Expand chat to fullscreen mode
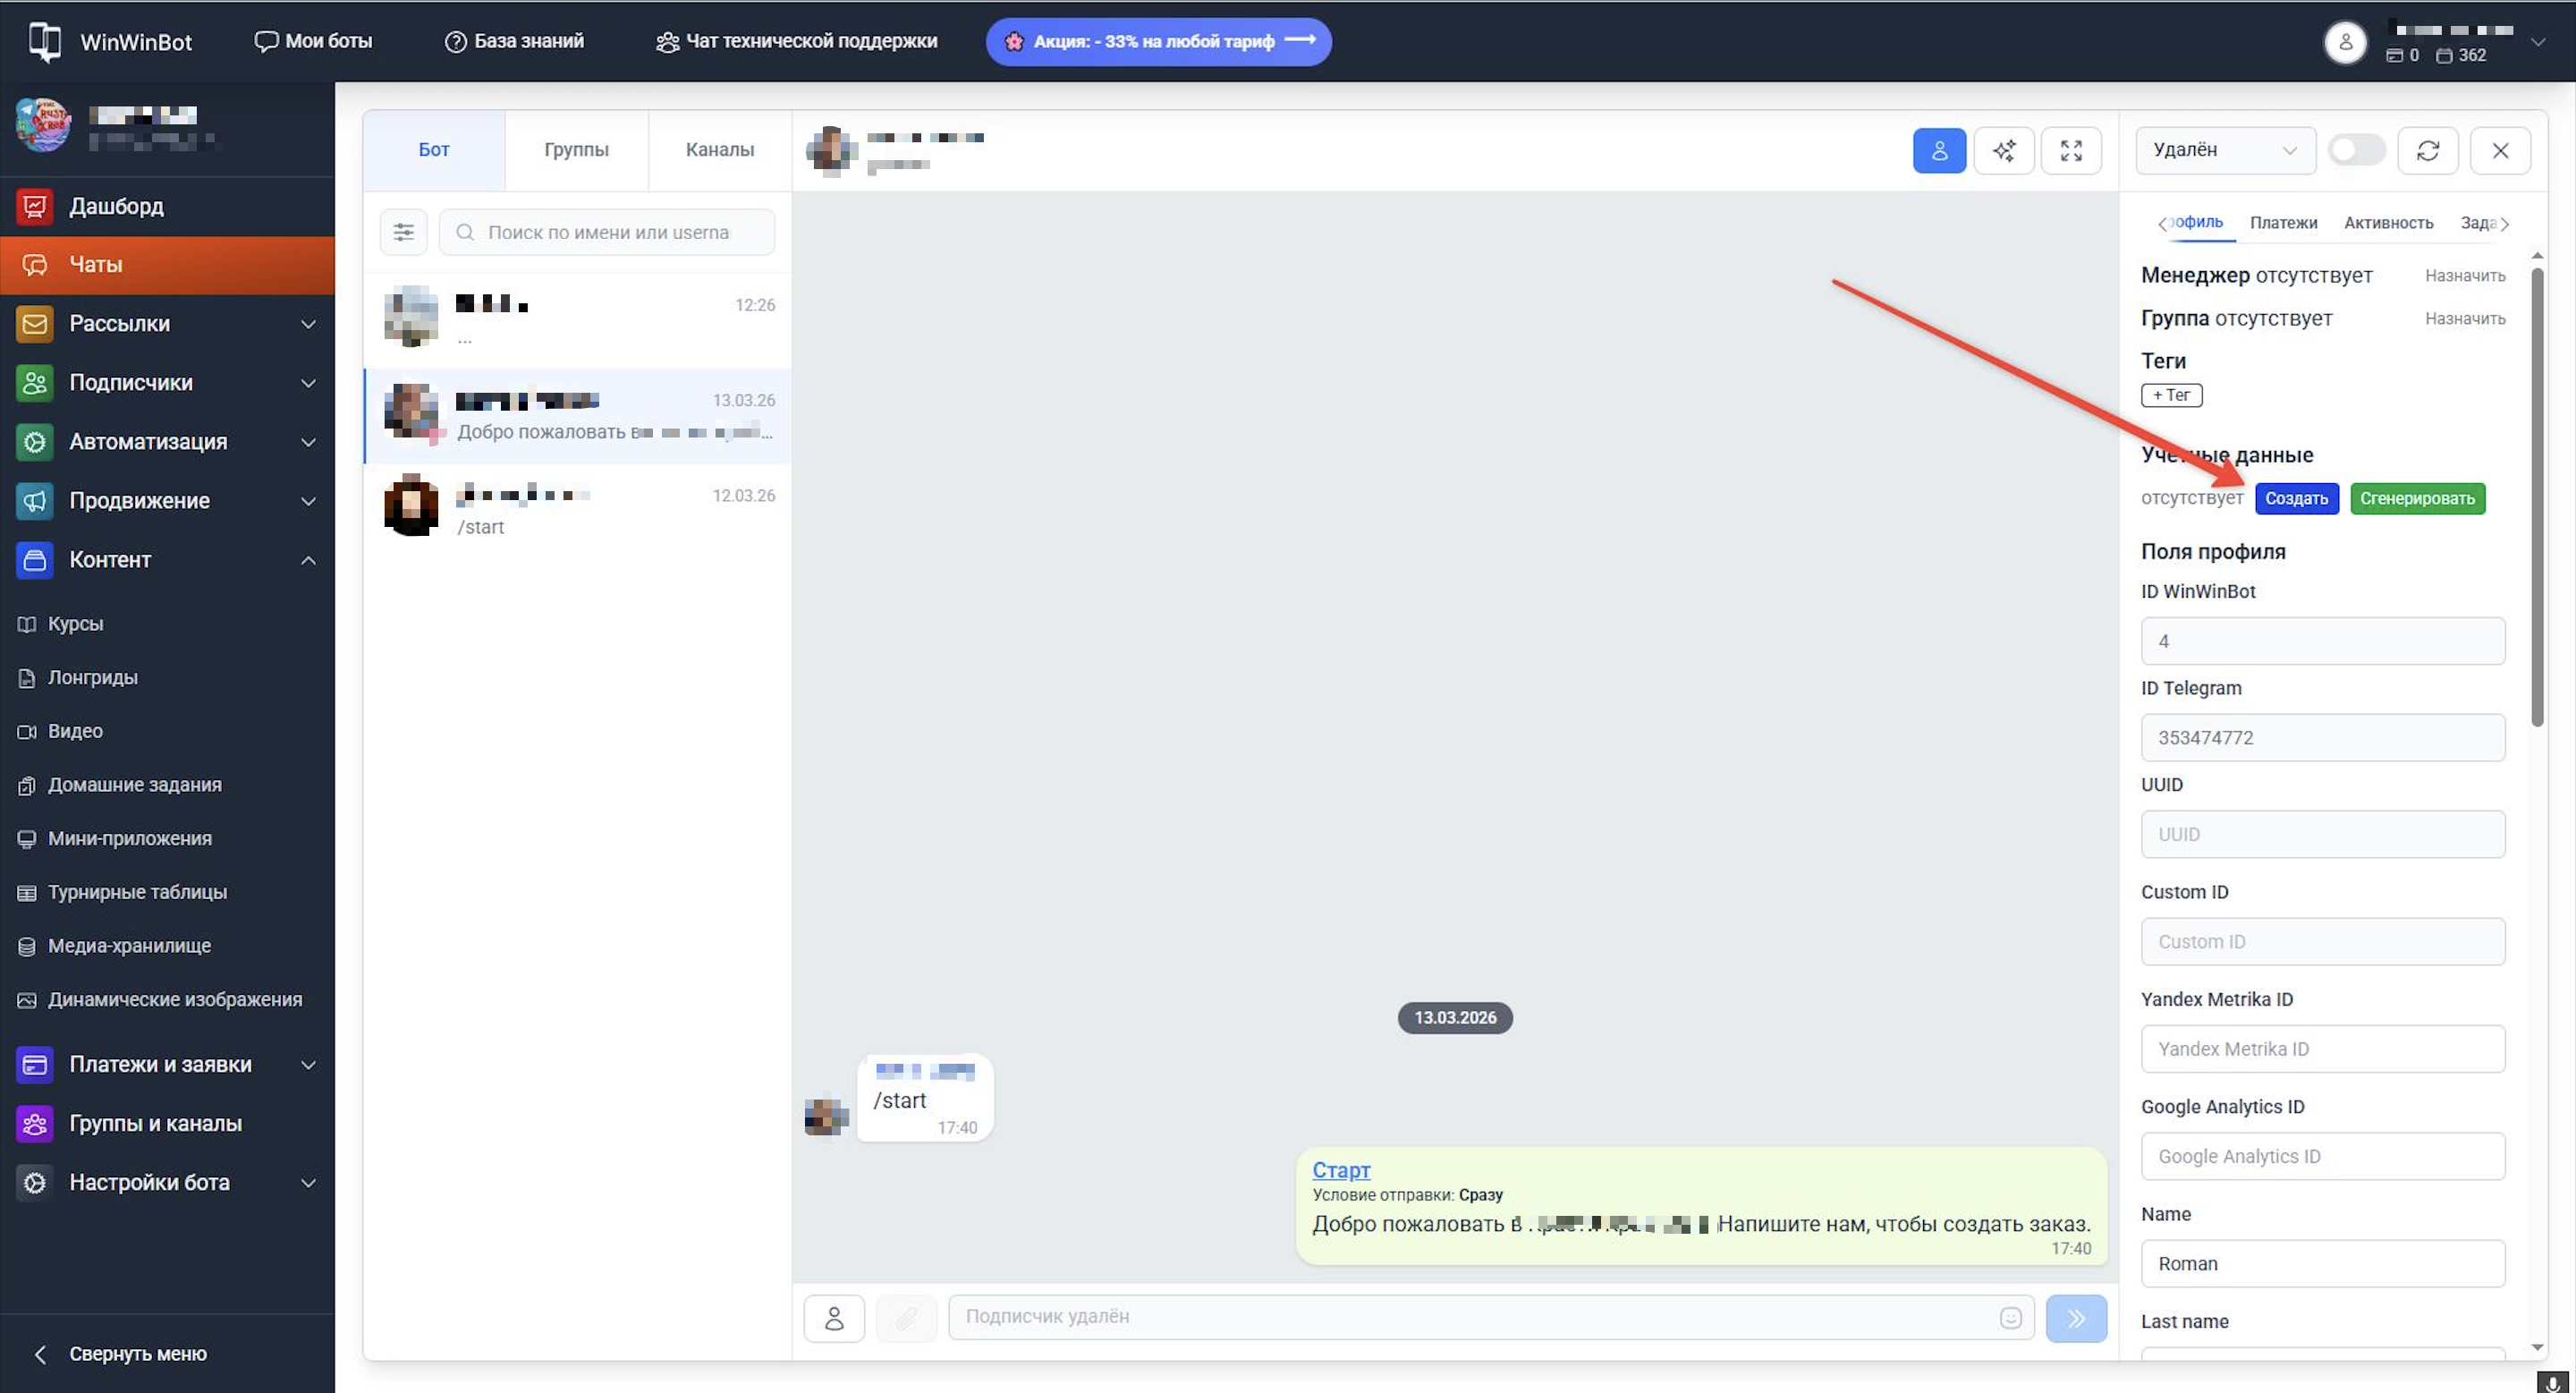 (x=2071, y=151)
